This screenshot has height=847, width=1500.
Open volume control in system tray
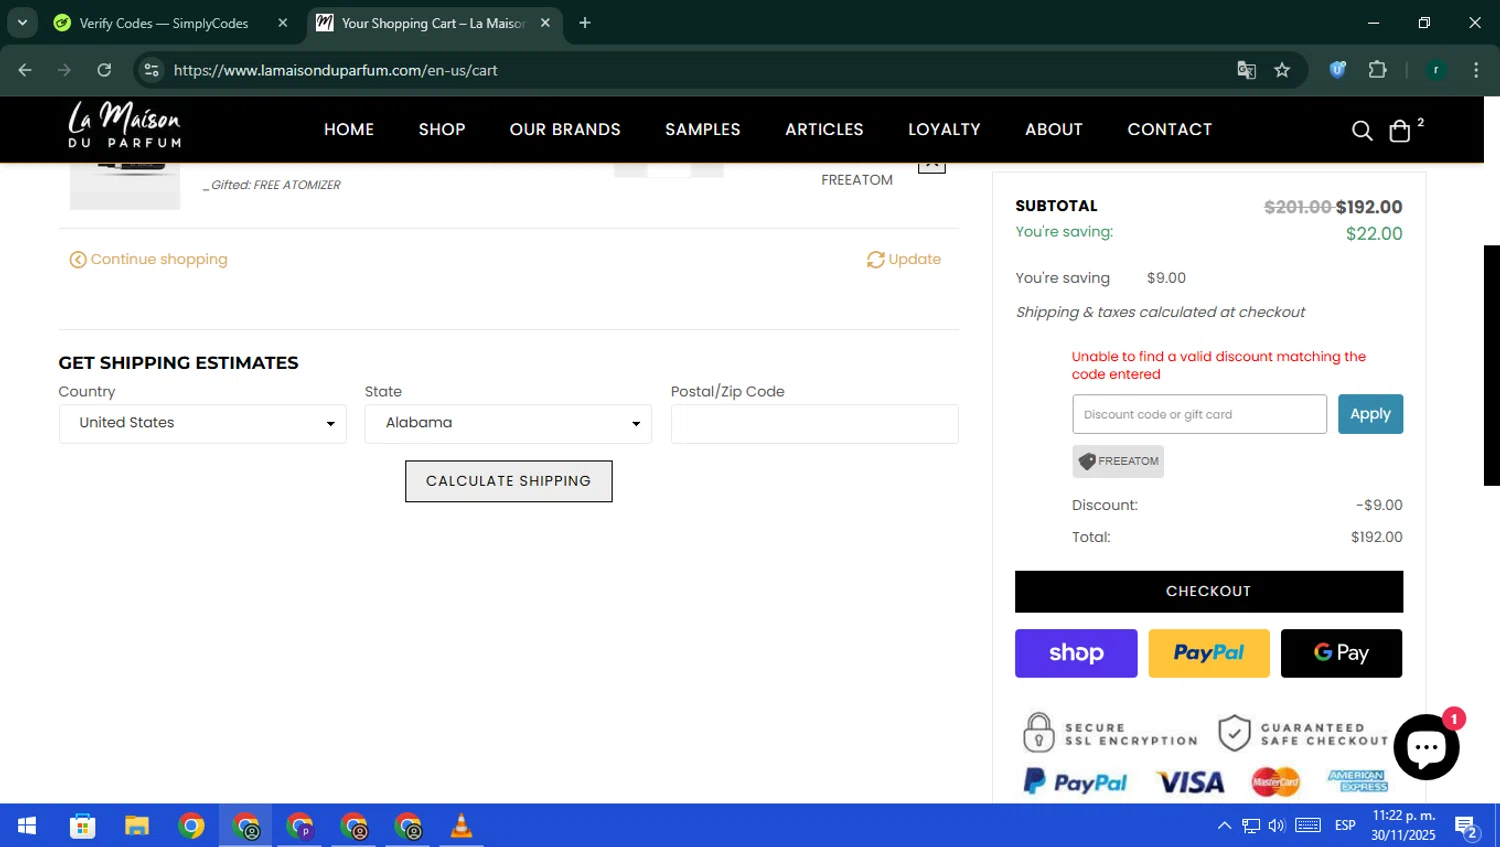[x=1277, y=826]
